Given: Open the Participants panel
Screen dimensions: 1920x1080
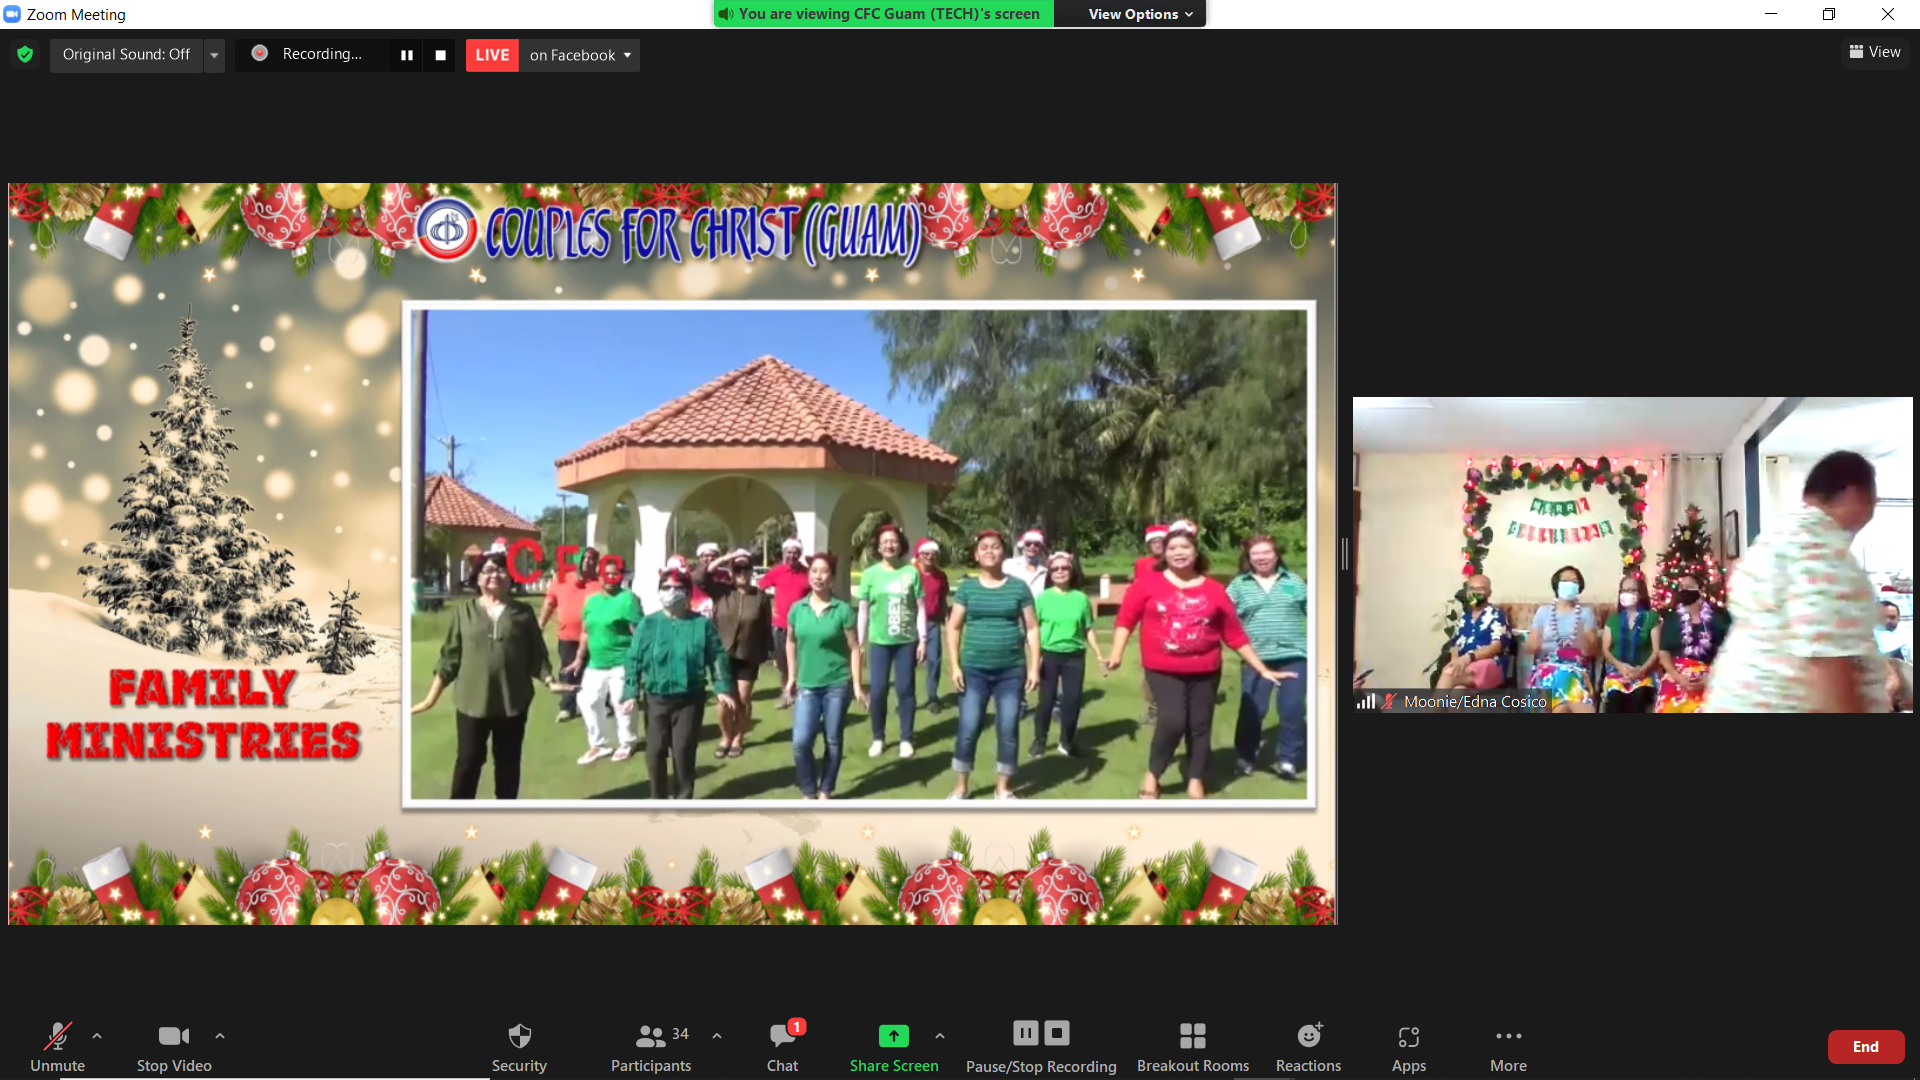Looking at the screenshot, I should (651, 1047).
